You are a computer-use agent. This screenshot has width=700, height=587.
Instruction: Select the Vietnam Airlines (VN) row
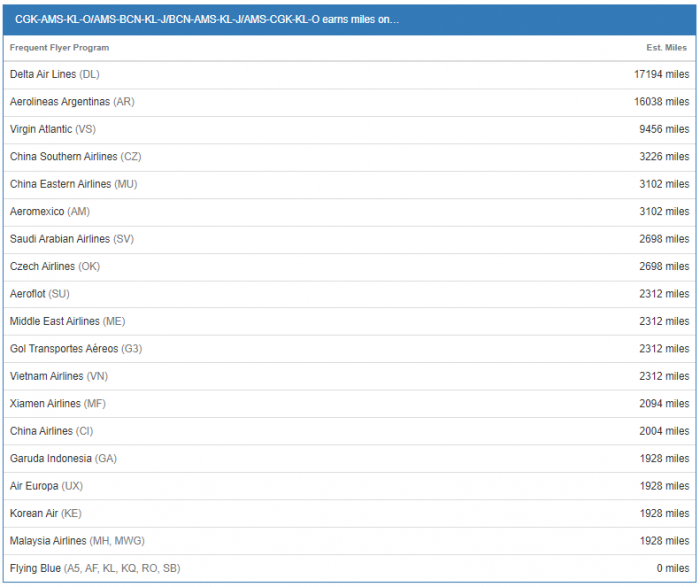pyautogui.click(x=350, y=377)
